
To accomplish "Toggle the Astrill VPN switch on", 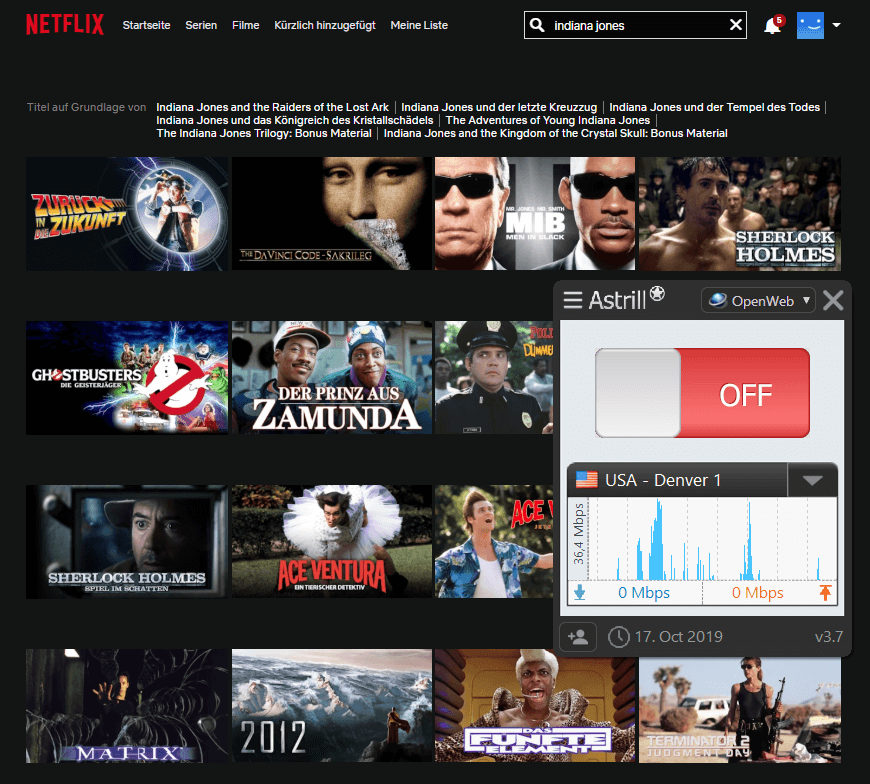I will (702, 393).
